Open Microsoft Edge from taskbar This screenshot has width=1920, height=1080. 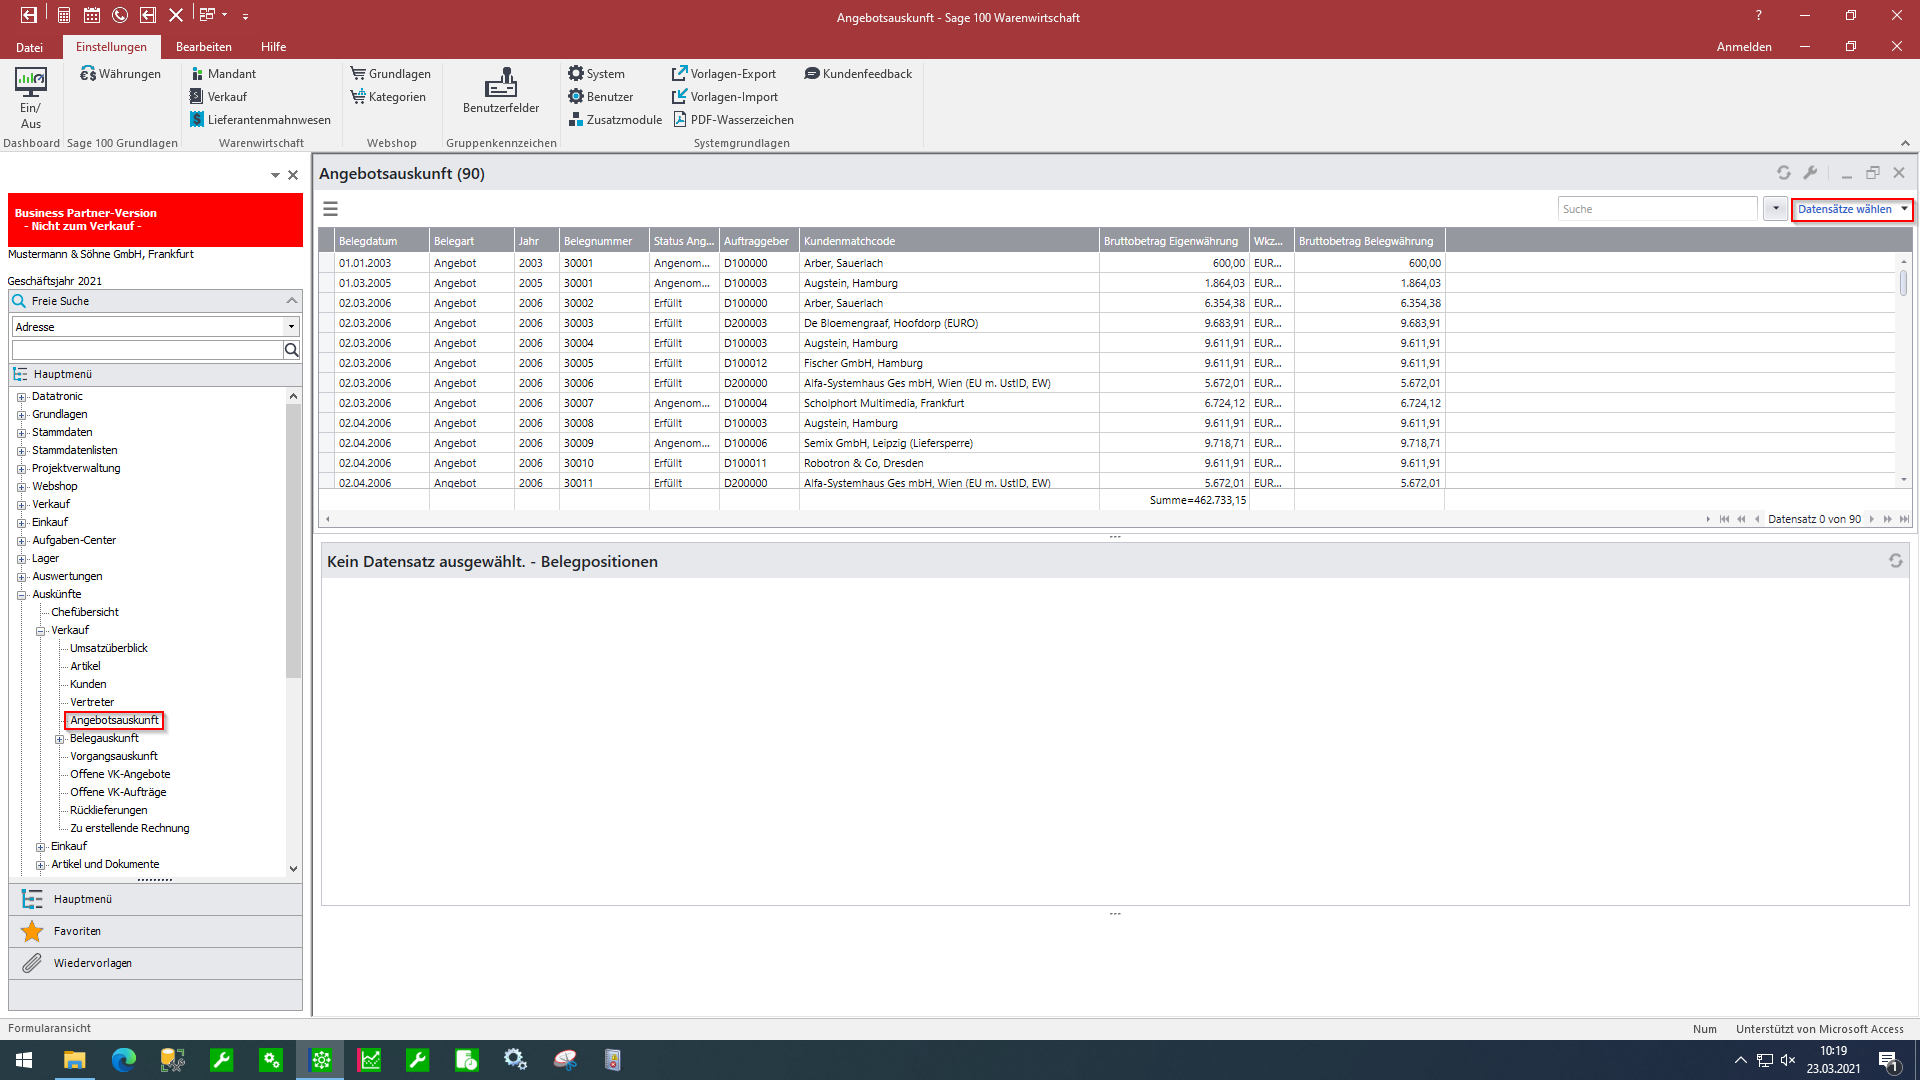pos(123,1060)
